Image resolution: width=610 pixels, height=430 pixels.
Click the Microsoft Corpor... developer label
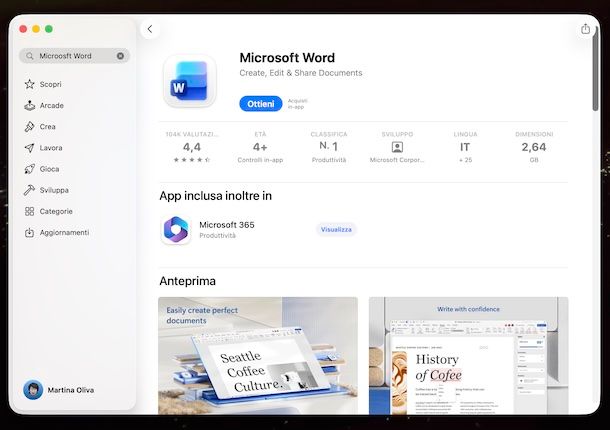397,160
